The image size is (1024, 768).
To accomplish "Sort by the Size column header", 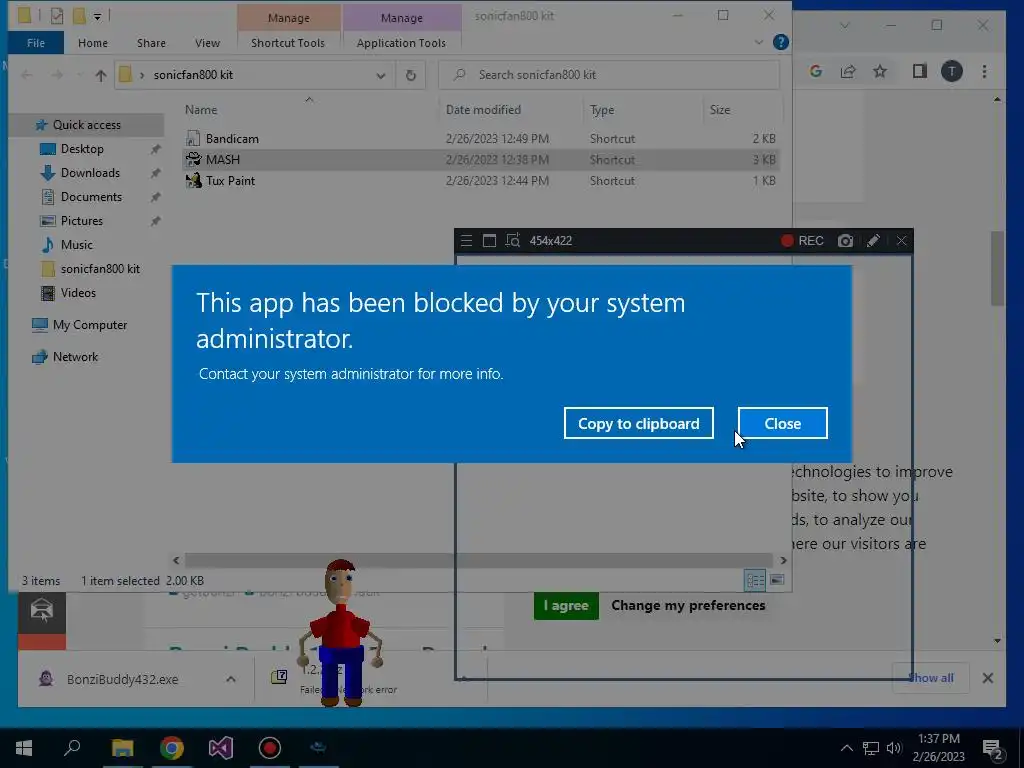I will tap(720, 110).
